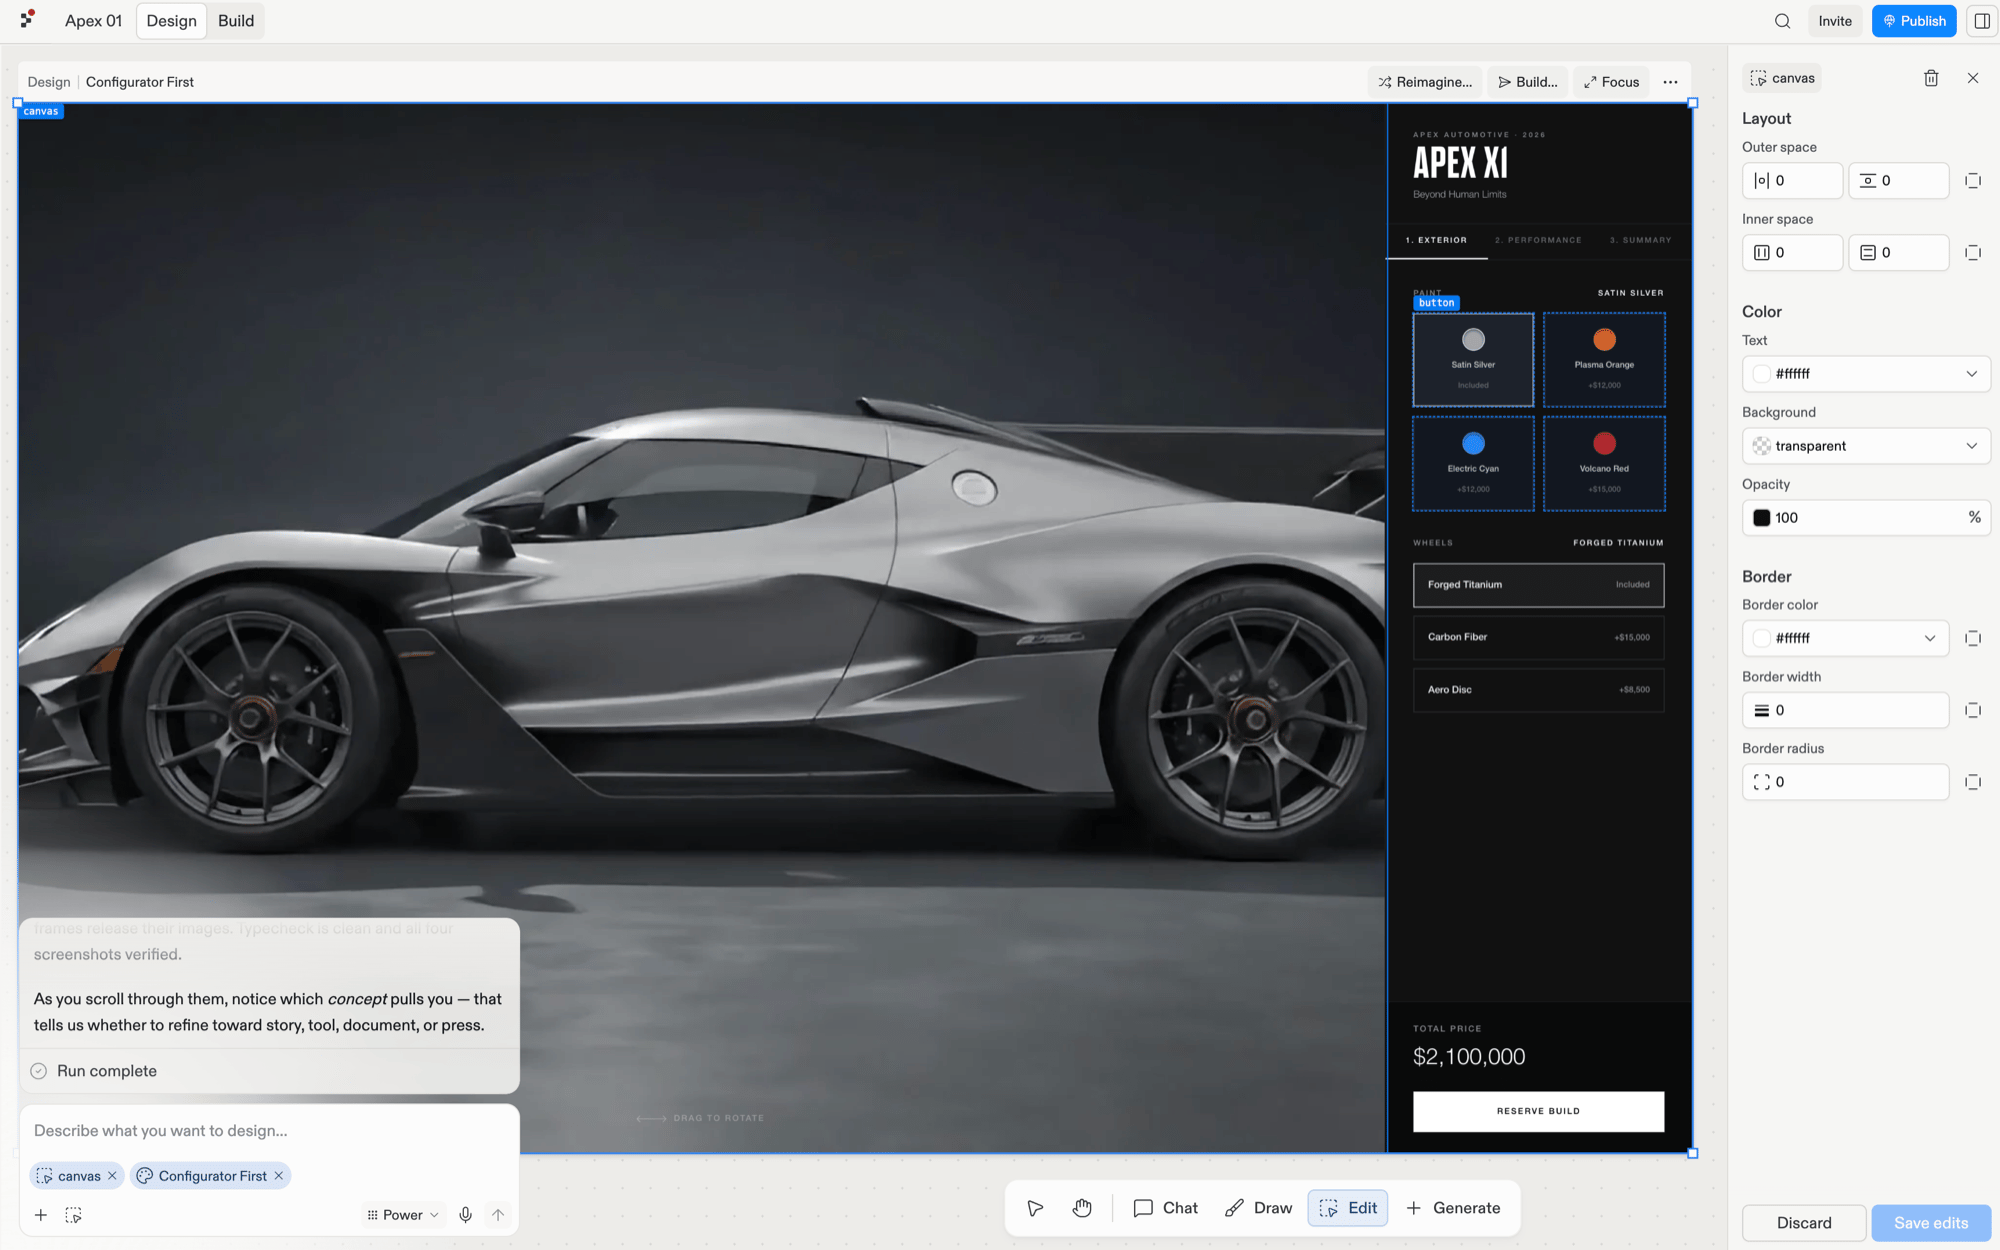Toggle per-corner border radius option

click(1973, 782)
